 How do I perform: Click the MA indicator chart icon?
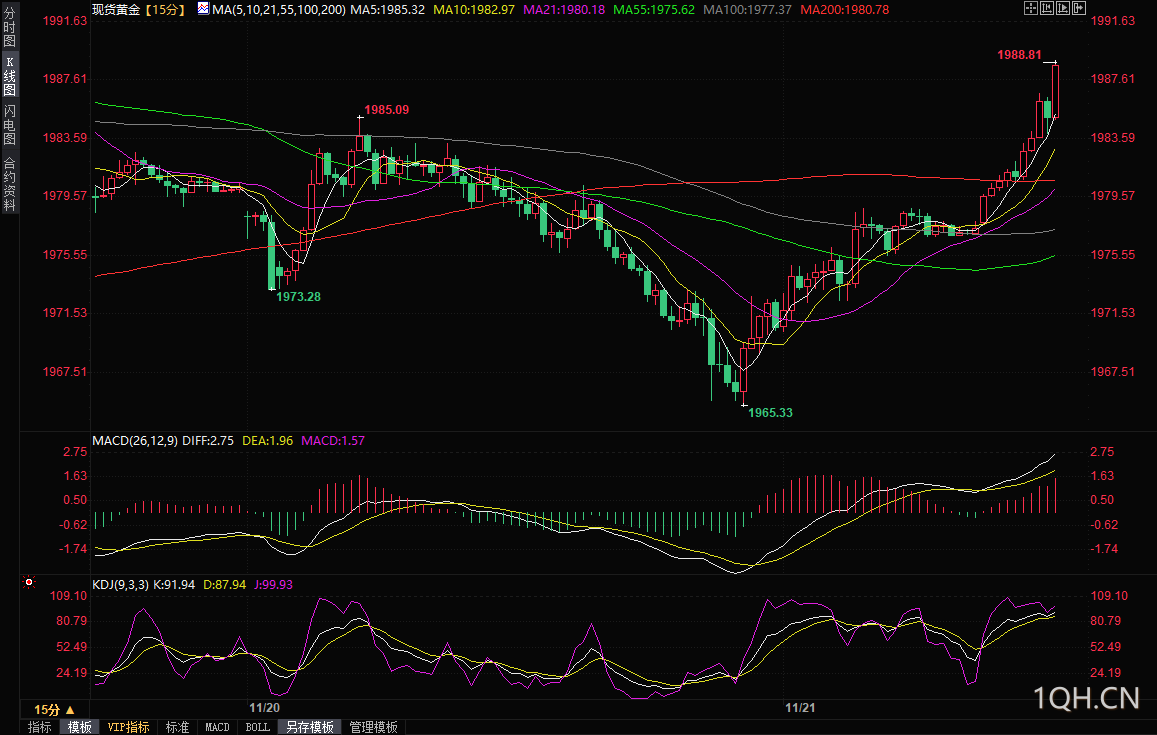(203, 9)
